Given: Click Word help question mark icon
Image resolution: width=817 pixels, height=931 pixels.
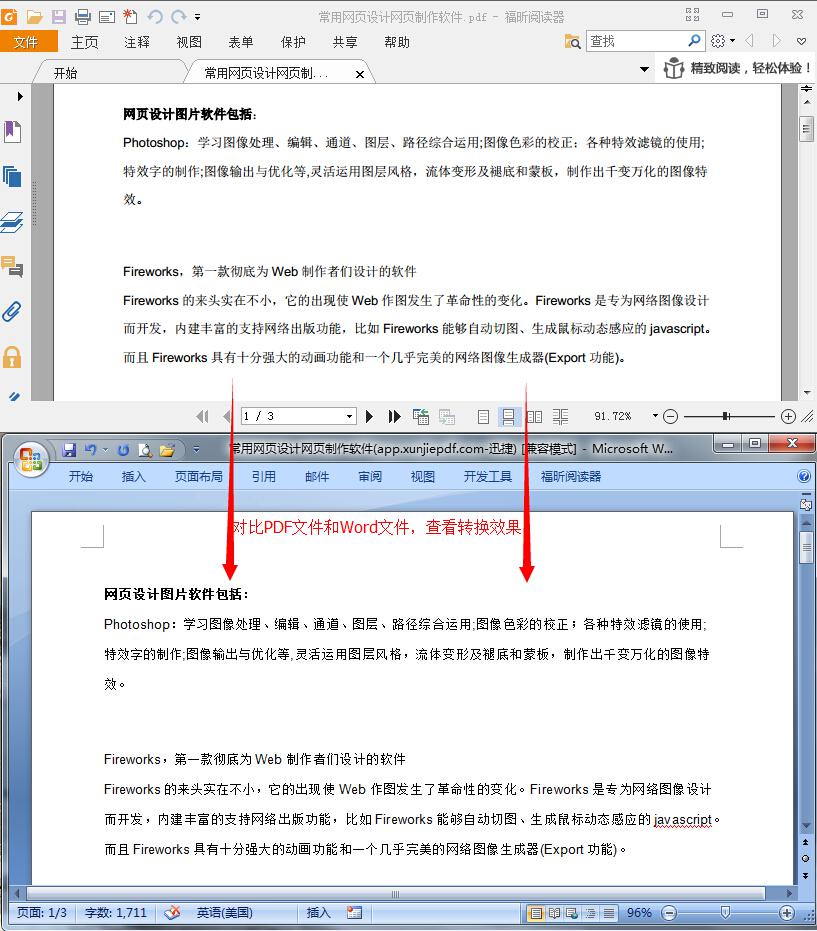Looking at the screenshot, I should [803, 476].
